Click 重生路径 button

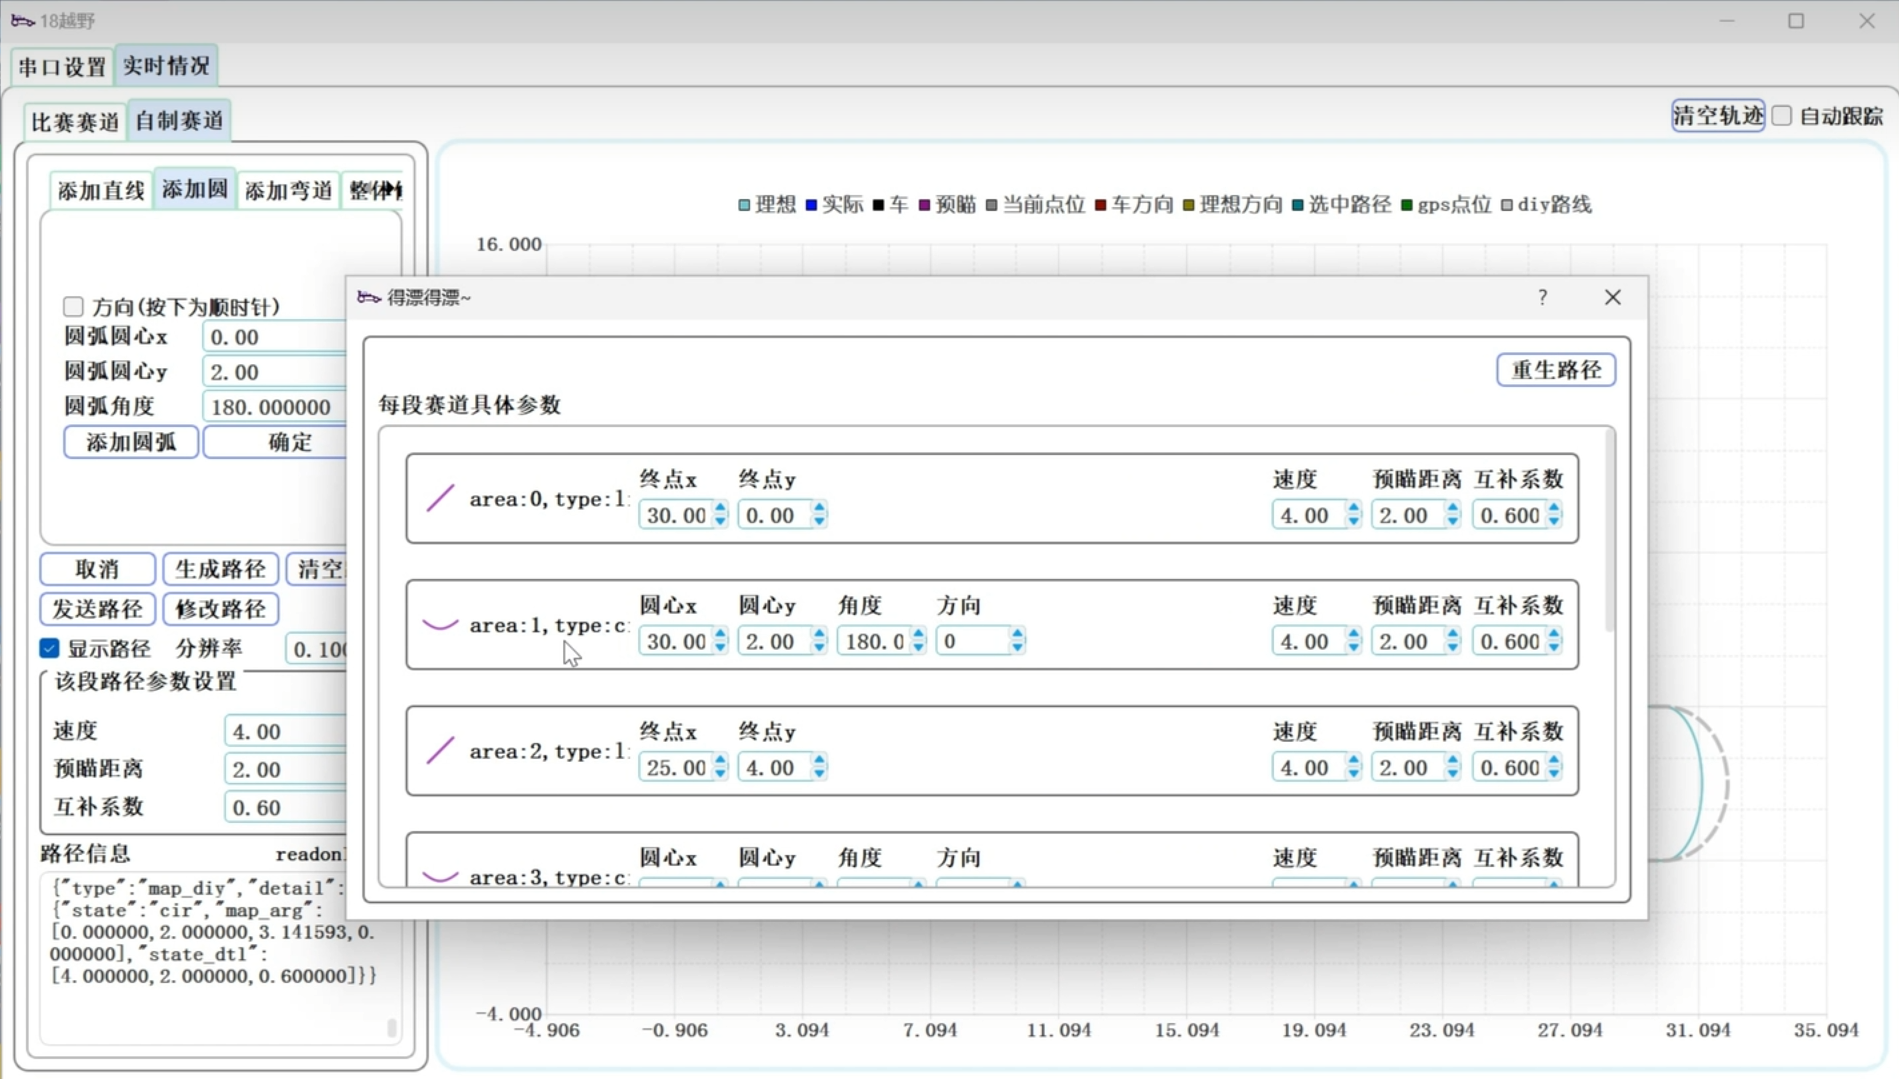(x=1555, y=370)
